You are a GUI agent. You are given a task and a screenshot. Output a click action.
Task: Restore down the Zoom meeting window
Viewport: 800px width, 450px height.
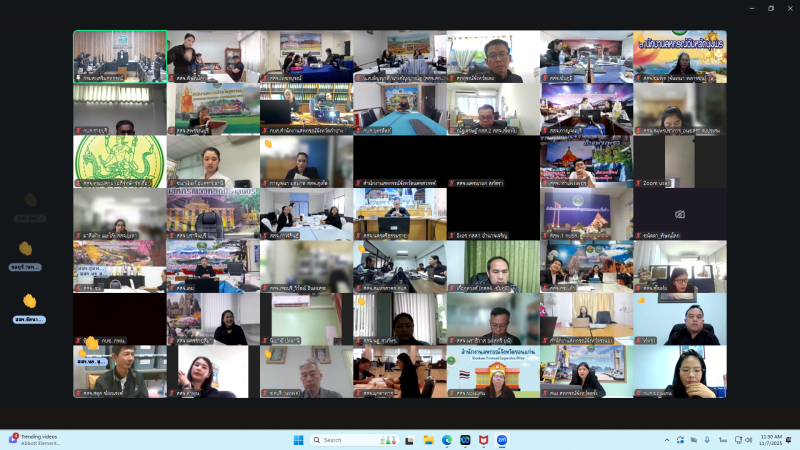click(771, 8)
